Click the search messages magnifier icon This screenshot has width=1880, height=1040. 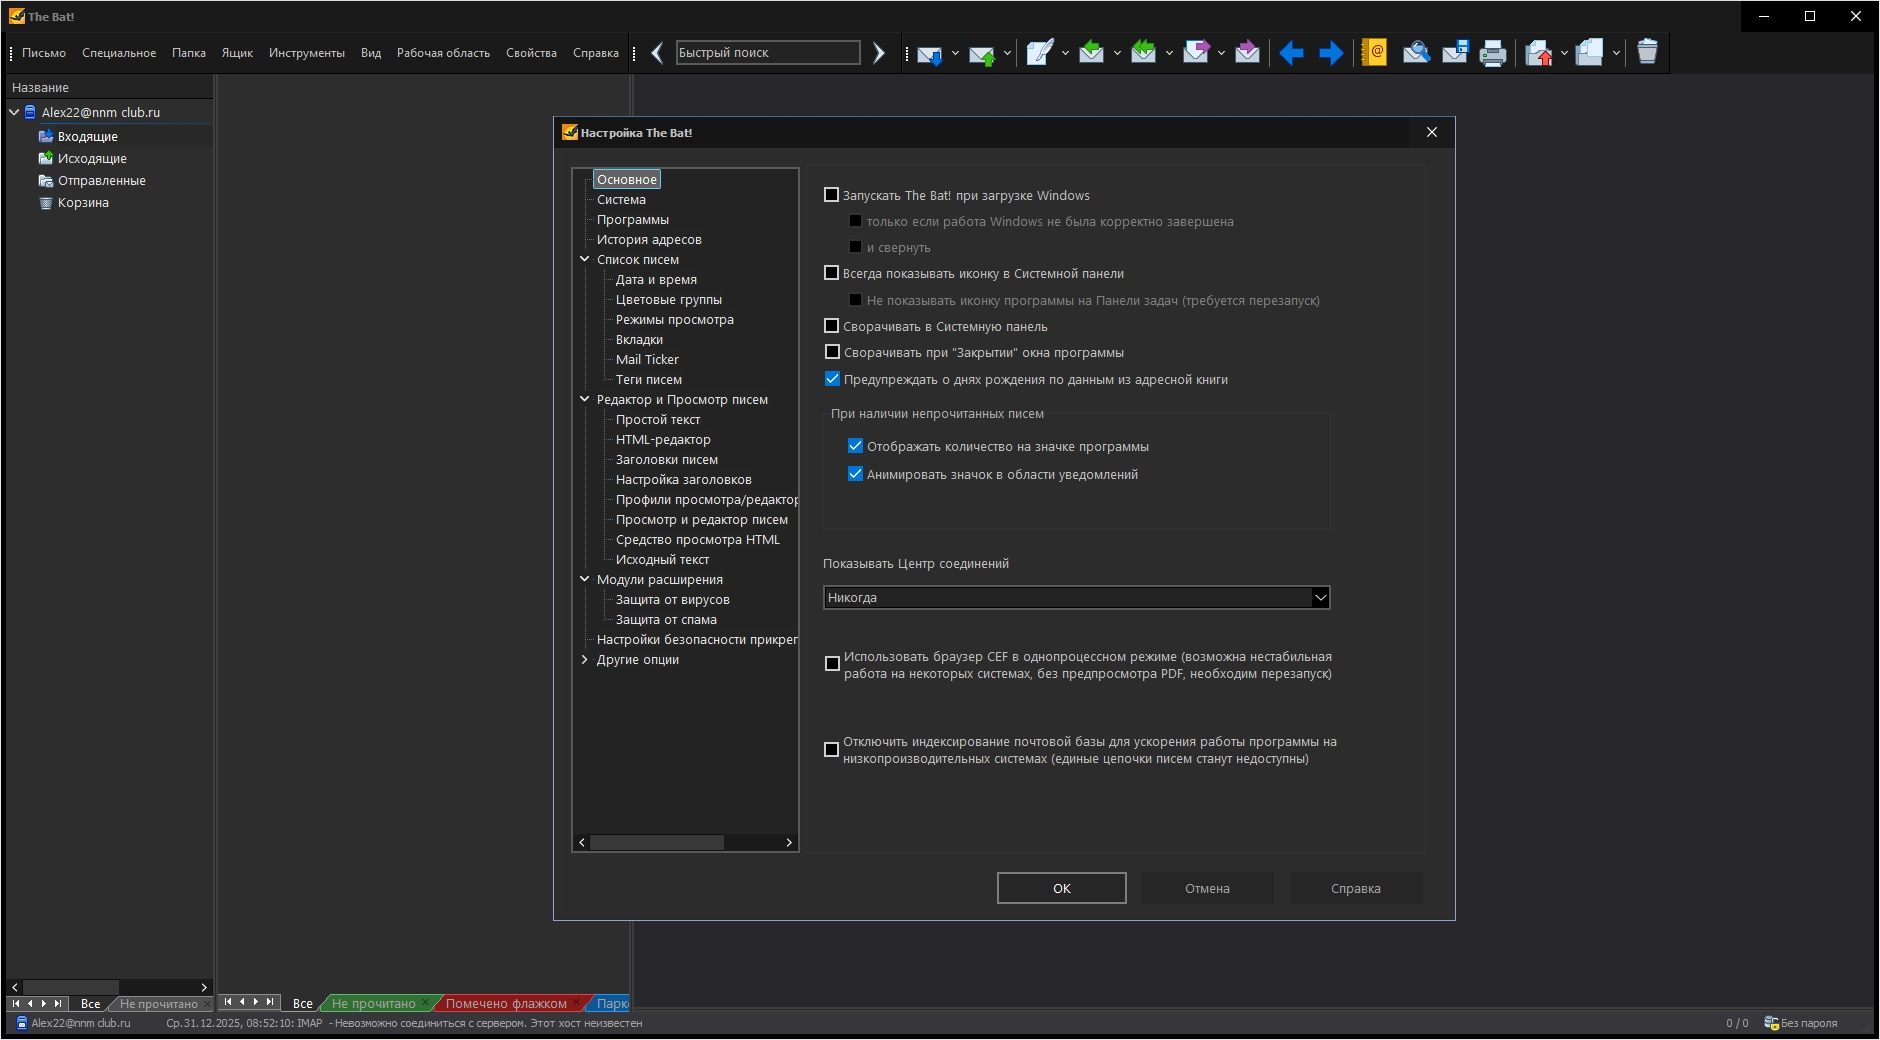pyautogui.click(x=1415, y=53)
